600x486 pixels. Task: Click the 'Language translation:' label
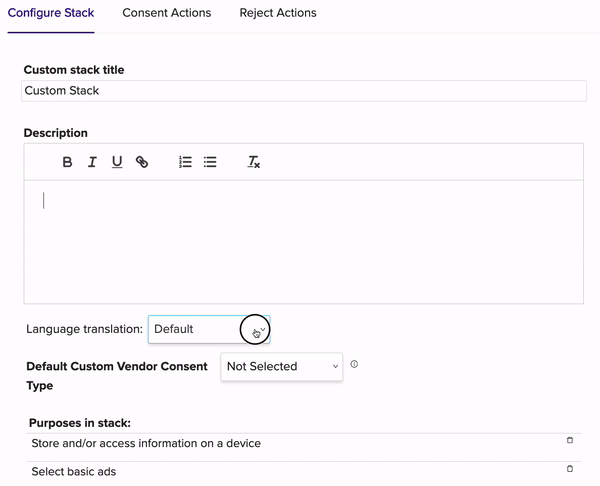coord(85,329)
